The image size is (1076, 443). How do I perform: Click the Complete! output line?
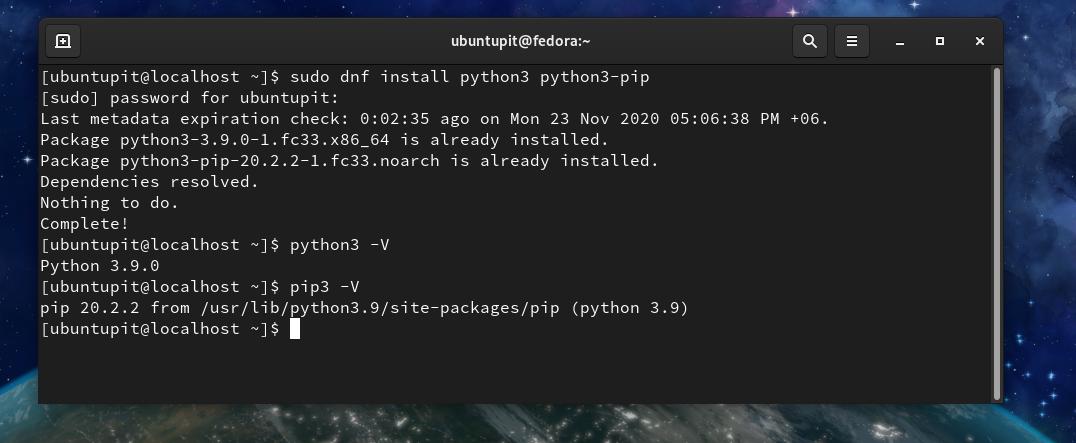point(84,224)
